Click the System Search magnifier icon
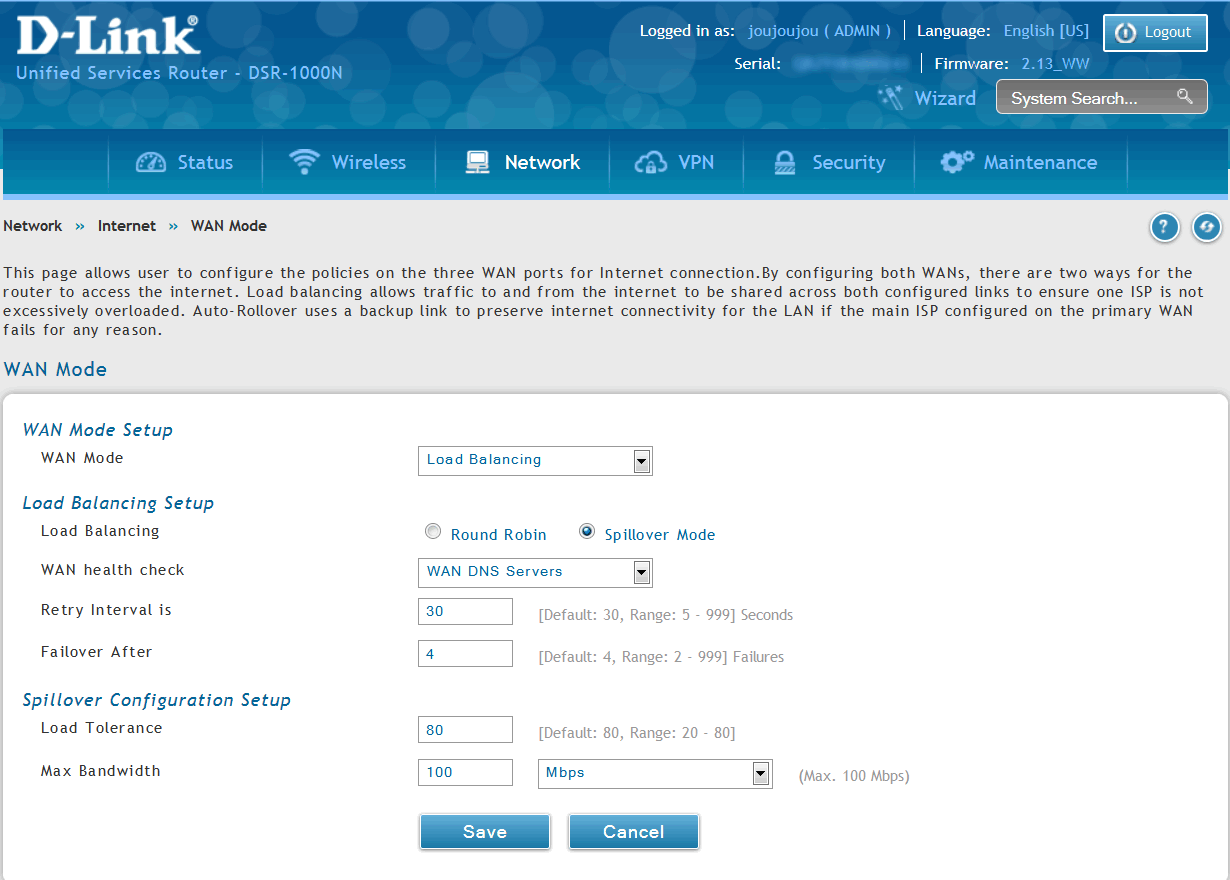 pyautogui.click(x=1185, y=97)
